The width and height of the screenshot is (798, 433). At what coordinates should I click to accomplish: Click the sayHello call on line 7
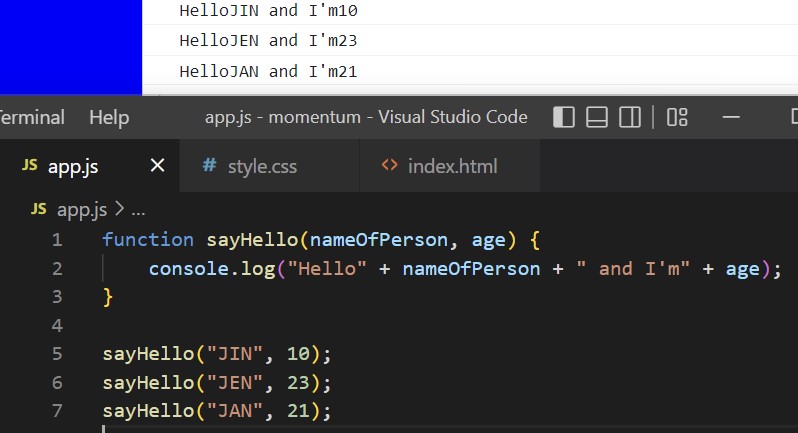(x=148, y=411)
